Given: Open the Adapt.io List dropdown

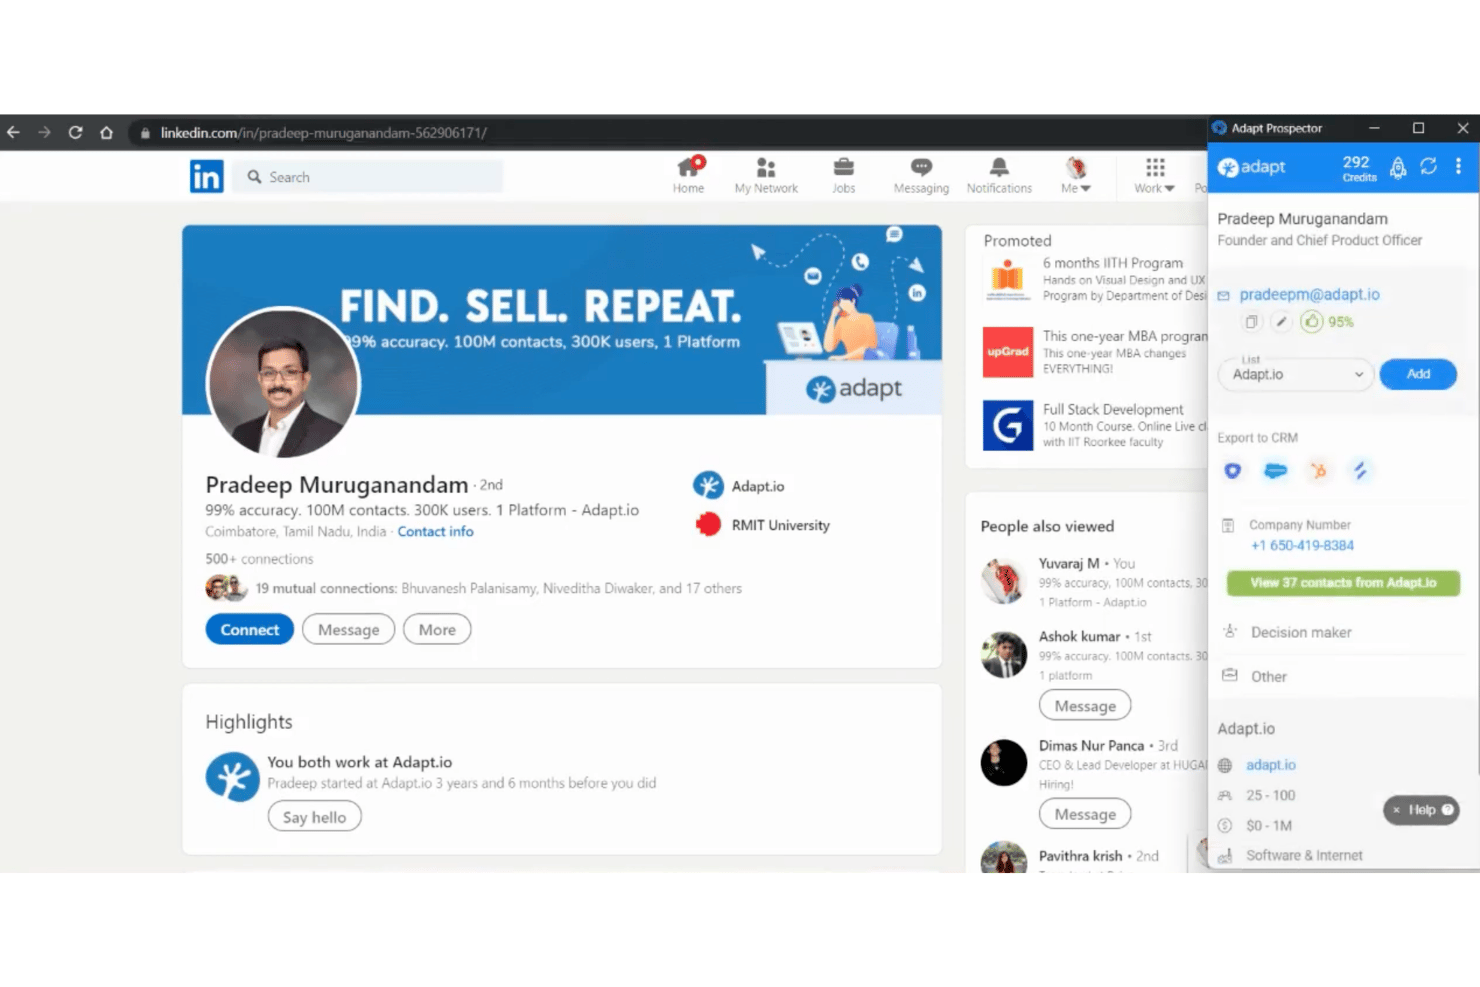Looking at the screenshot, I should 1295,374.
